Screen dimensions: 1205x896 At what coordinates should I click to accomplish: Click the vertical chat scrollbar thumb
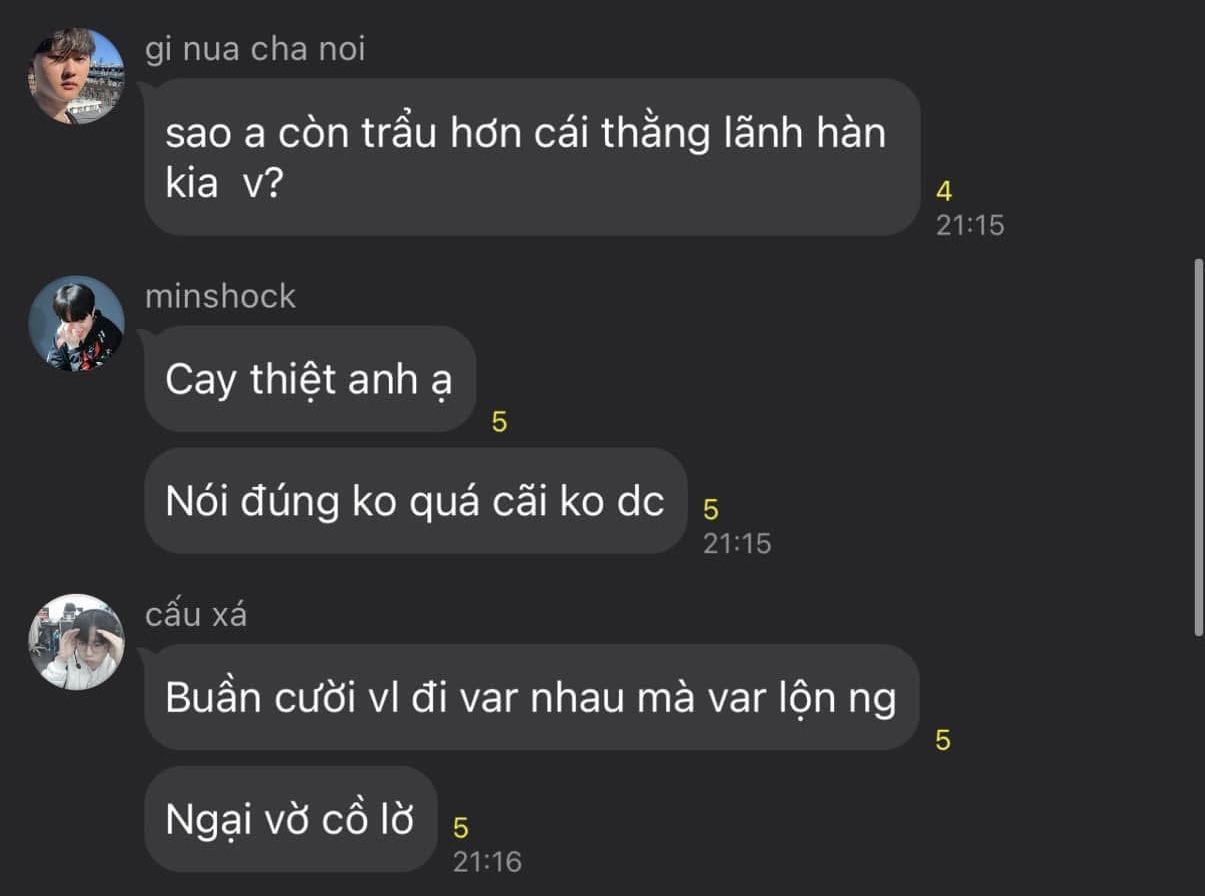pos(1199,448)
